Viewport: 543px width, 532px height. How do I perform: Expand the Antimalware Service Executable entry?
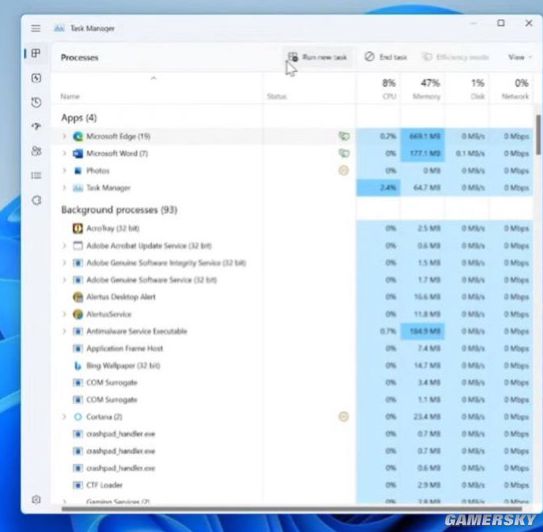[64, 331]
